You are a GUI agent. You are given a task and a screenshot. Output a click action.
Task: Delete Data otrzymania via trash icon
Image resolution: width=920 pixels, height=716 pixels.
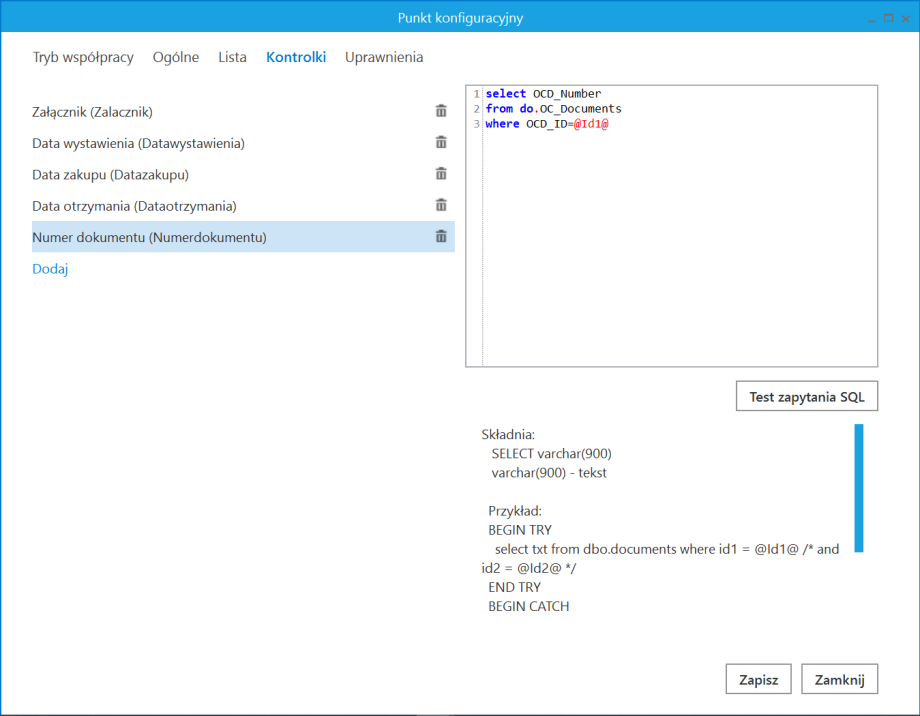(441, 205)
